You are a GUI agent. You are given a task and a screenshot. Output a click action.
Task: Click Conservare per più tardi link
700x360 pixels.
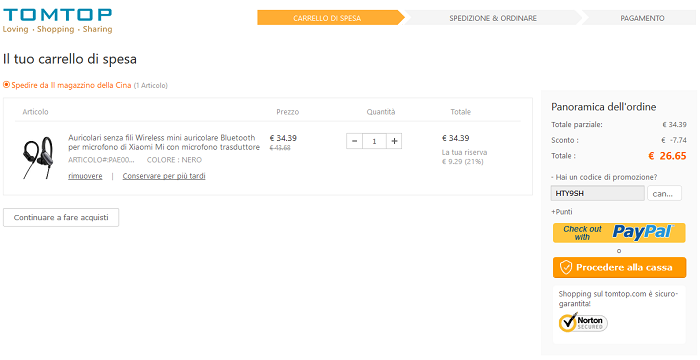164,176
